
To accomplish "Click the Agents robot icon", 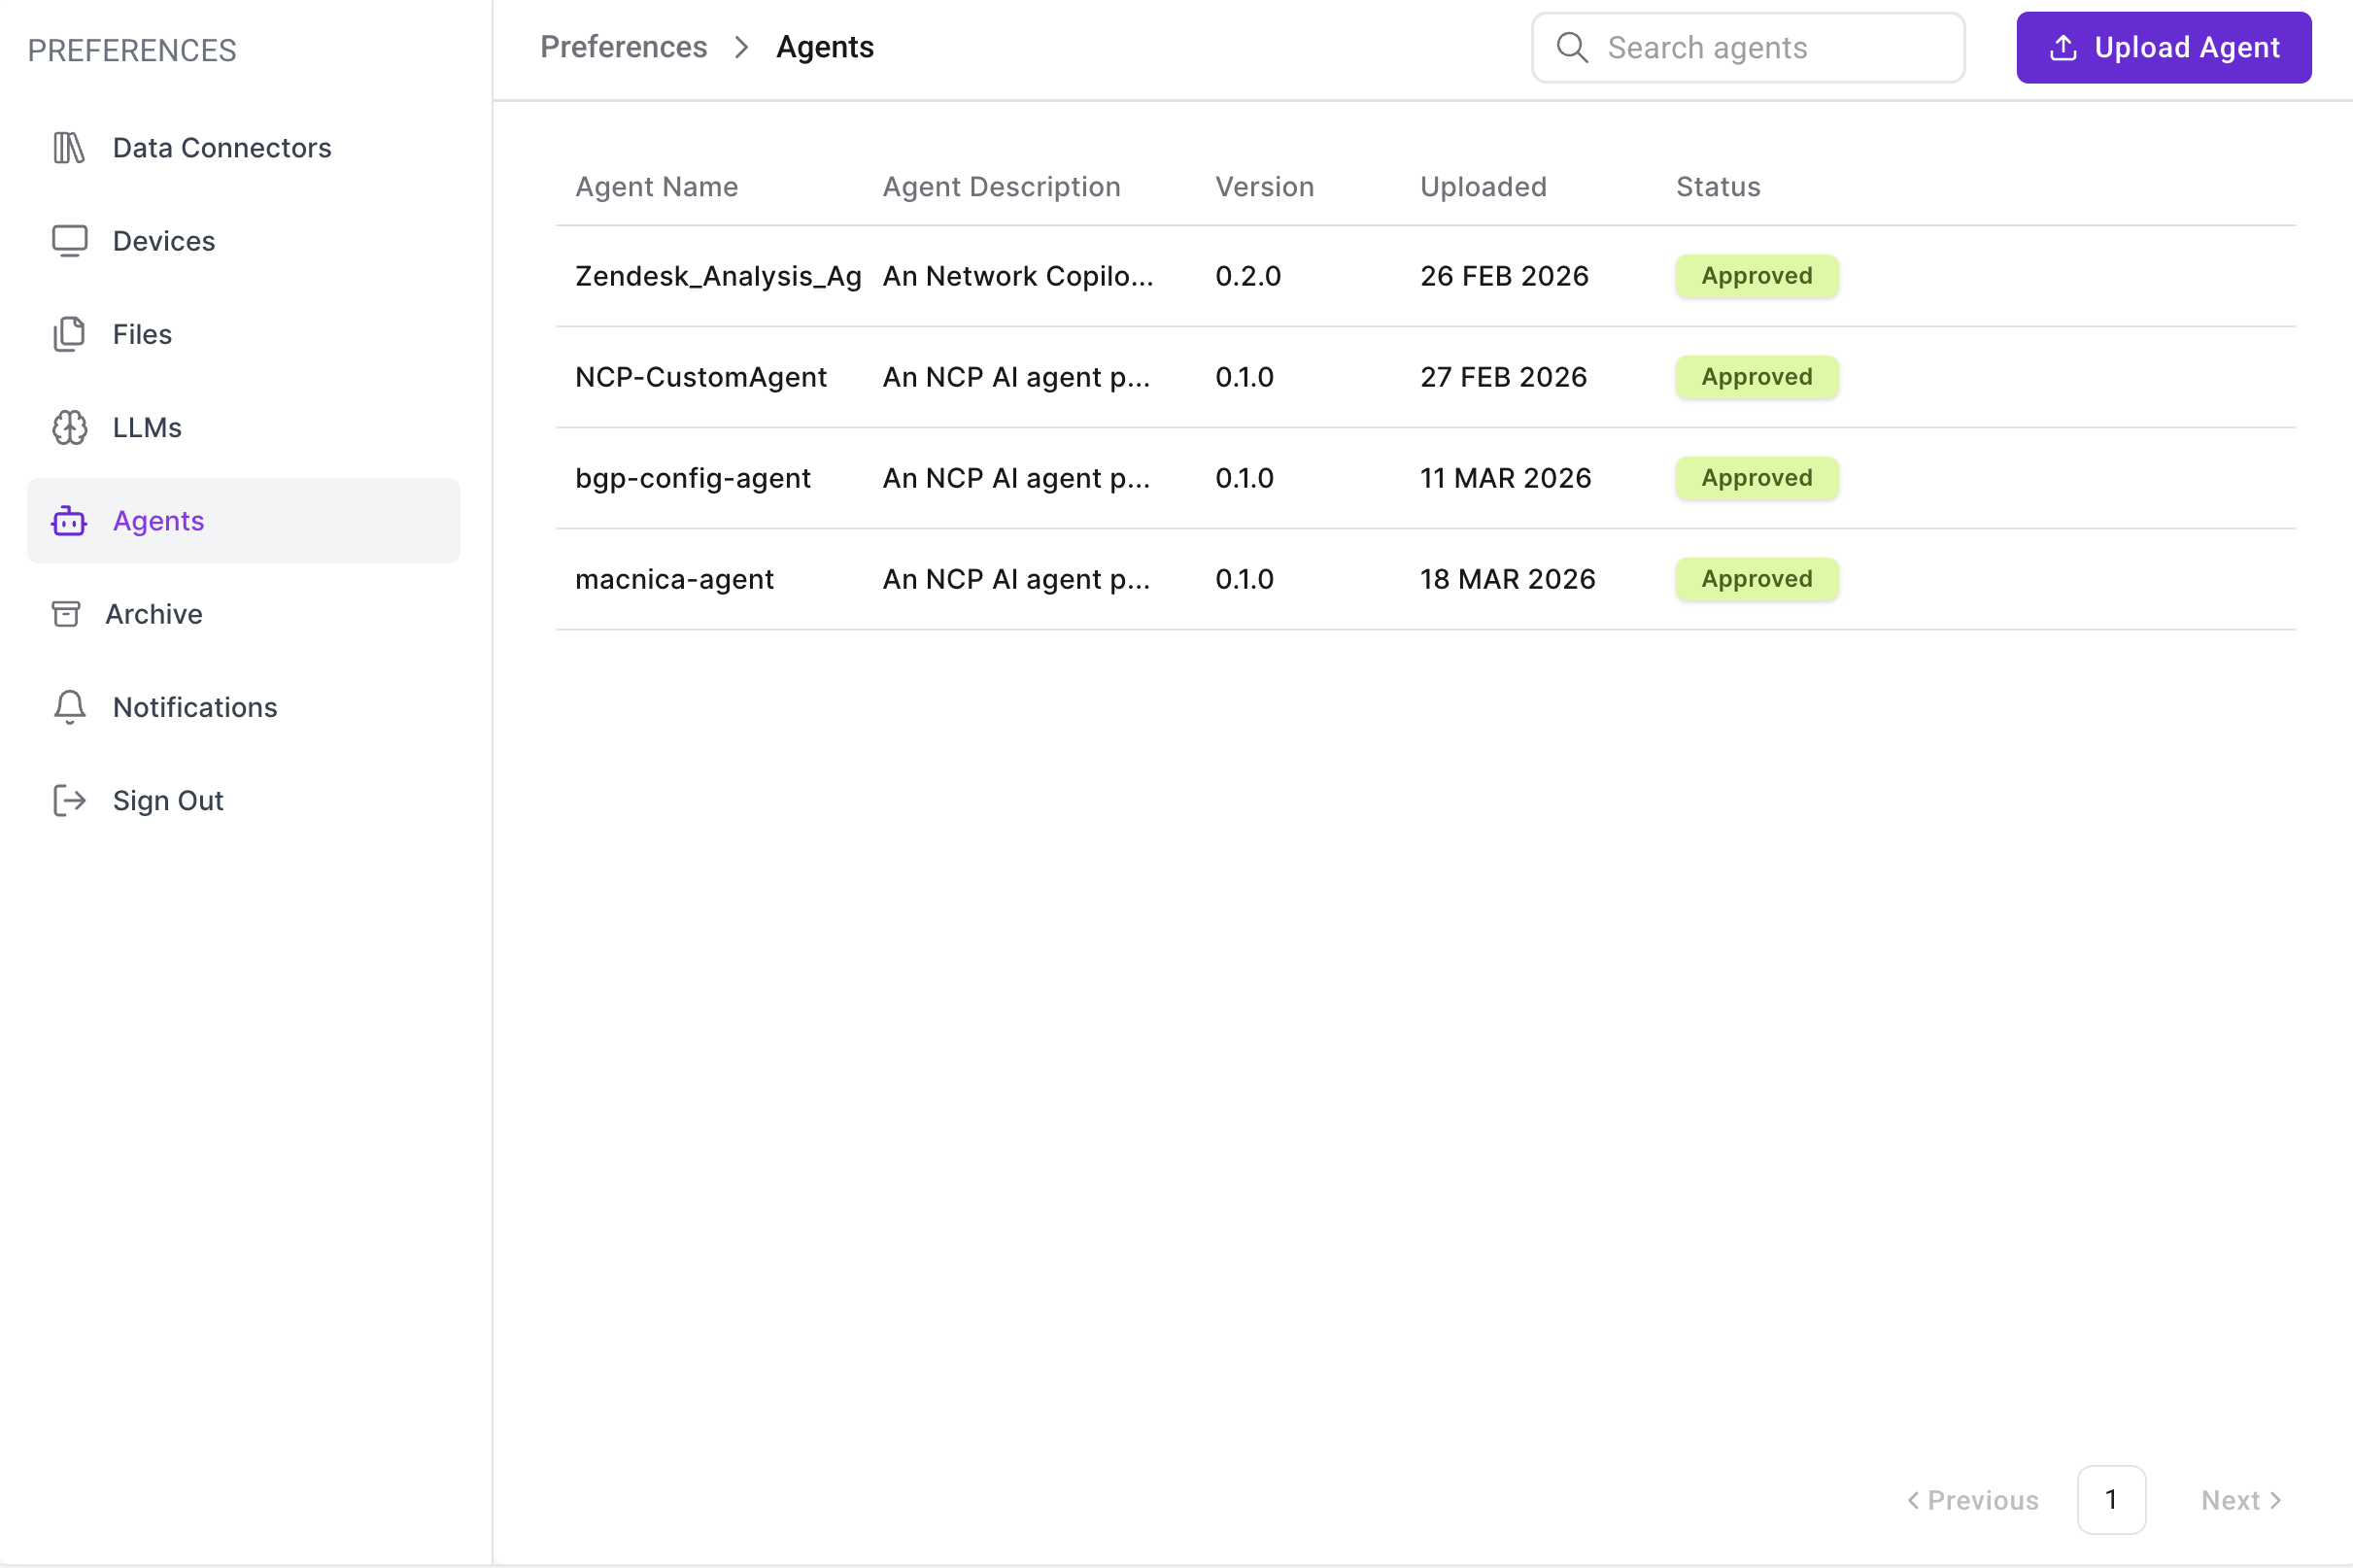I will [x=69, y=521].
